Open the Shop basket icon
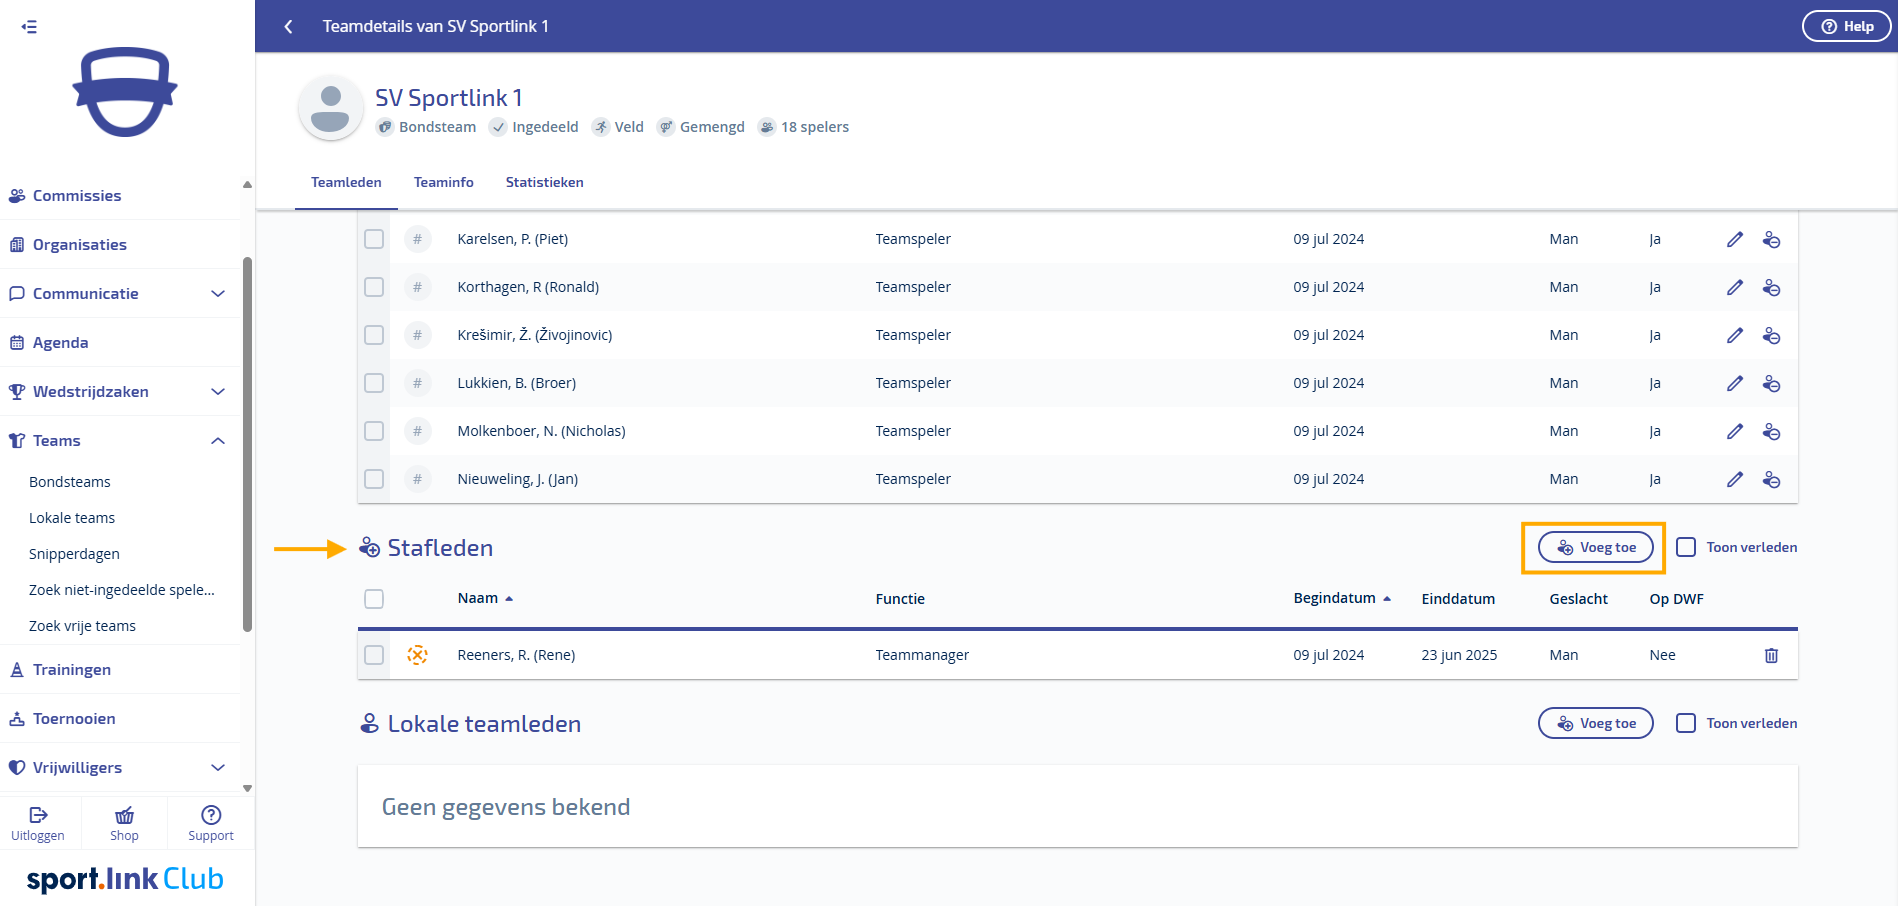This screenshot has width=1898, height=906. [x=124, y=815]
